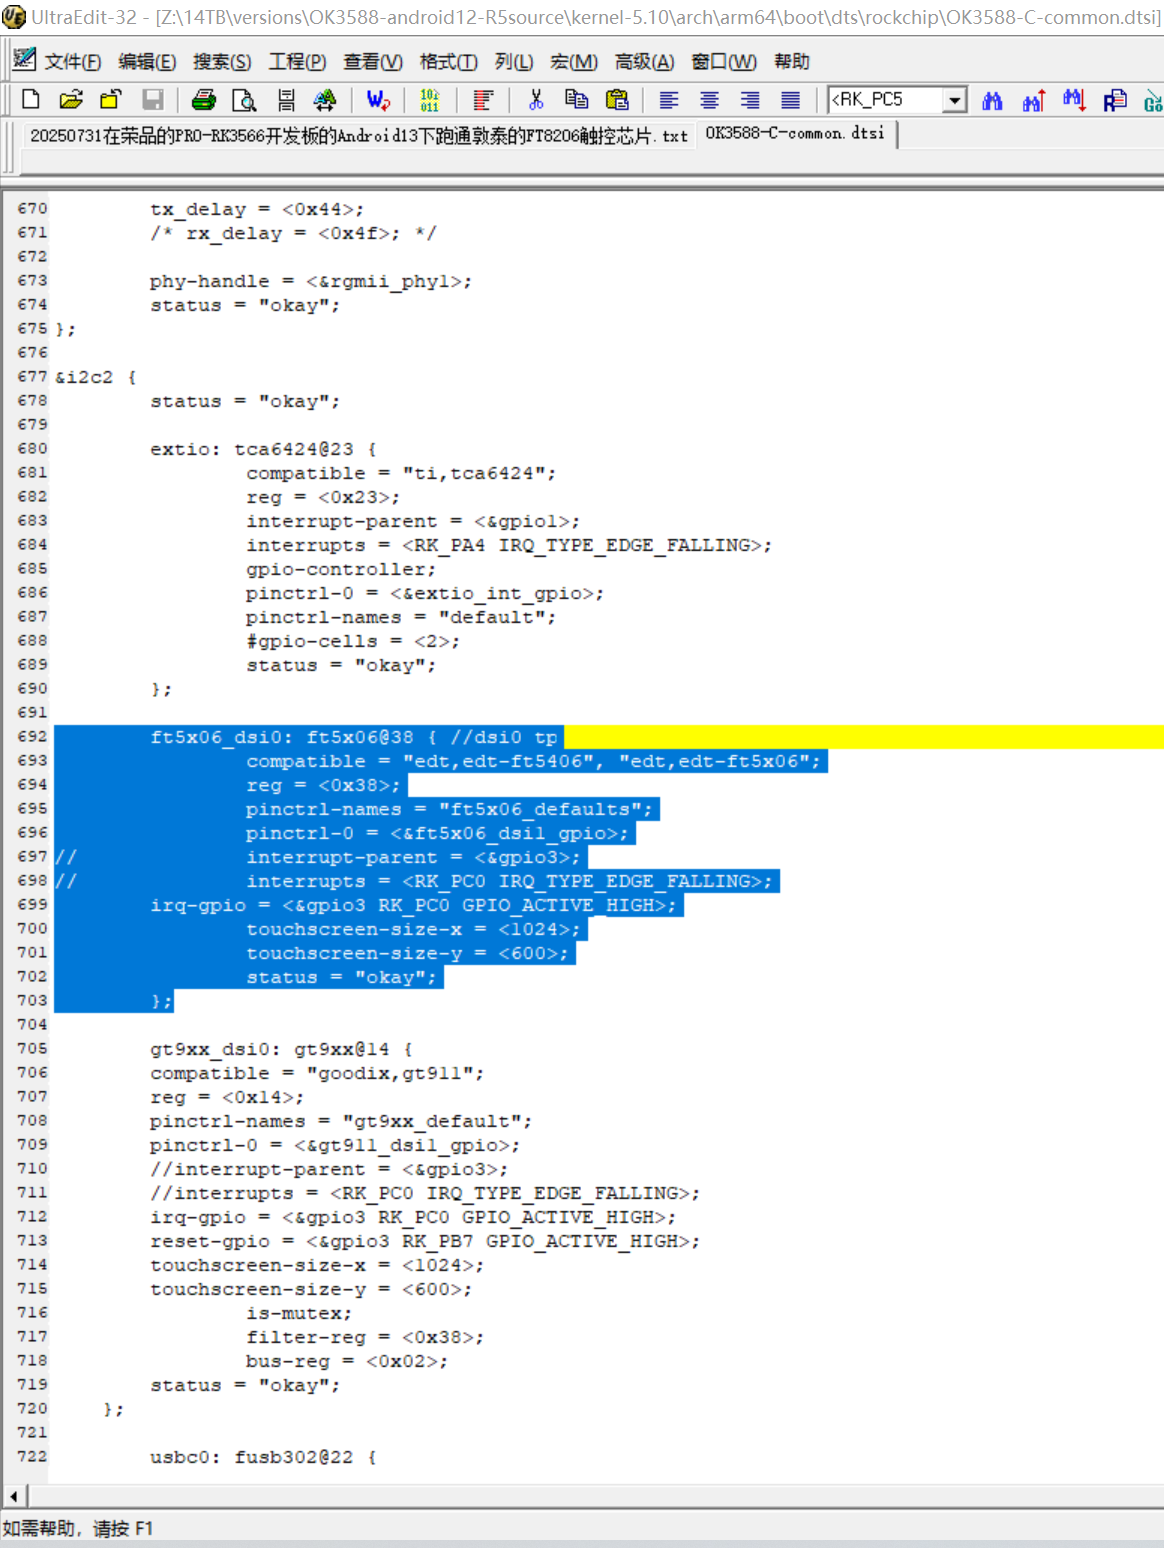Click the text 'extio: tca6424@23 {'

[x=263, y=449]
